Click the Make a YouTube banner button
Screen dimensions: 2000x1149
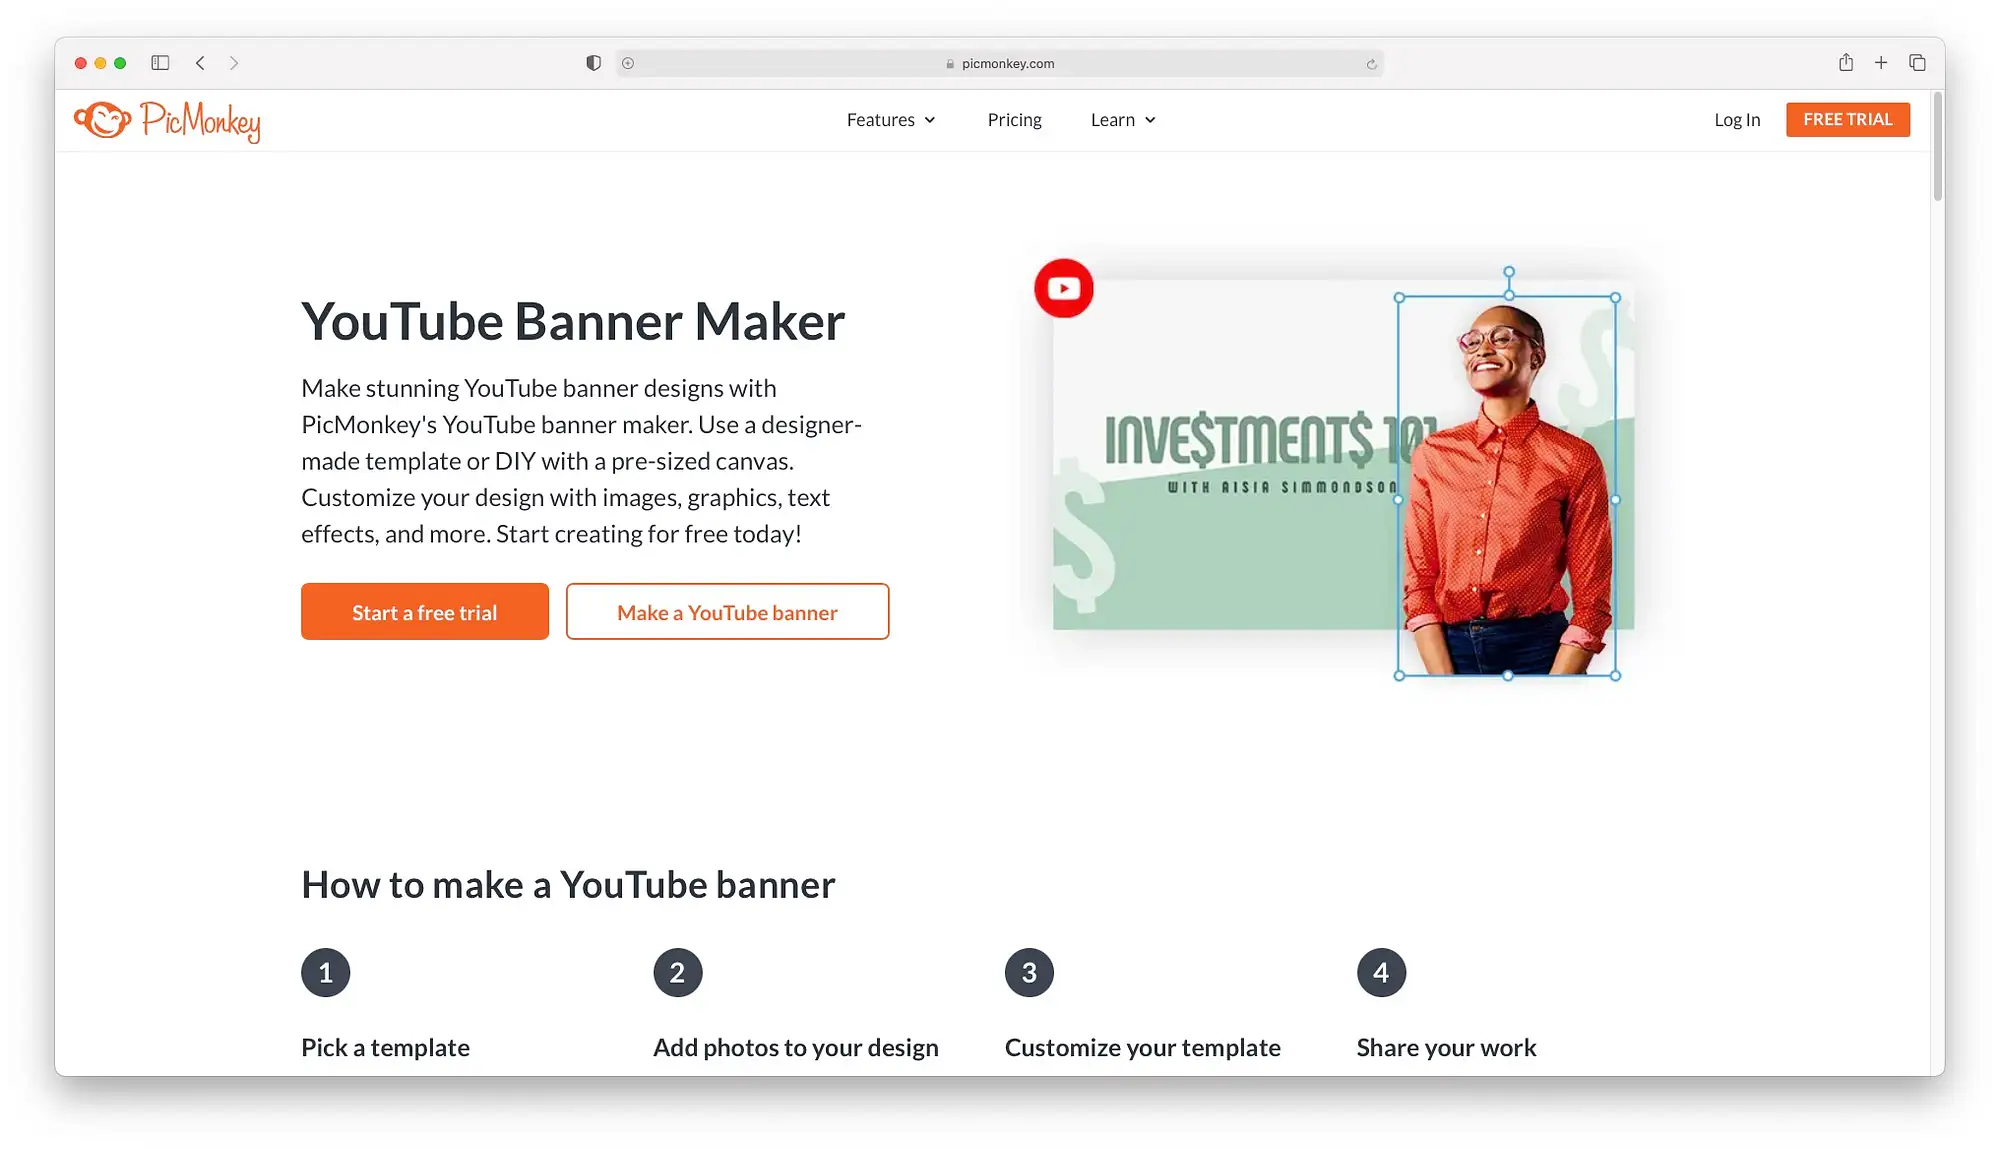pyautogui.click(x=727, y=610)
